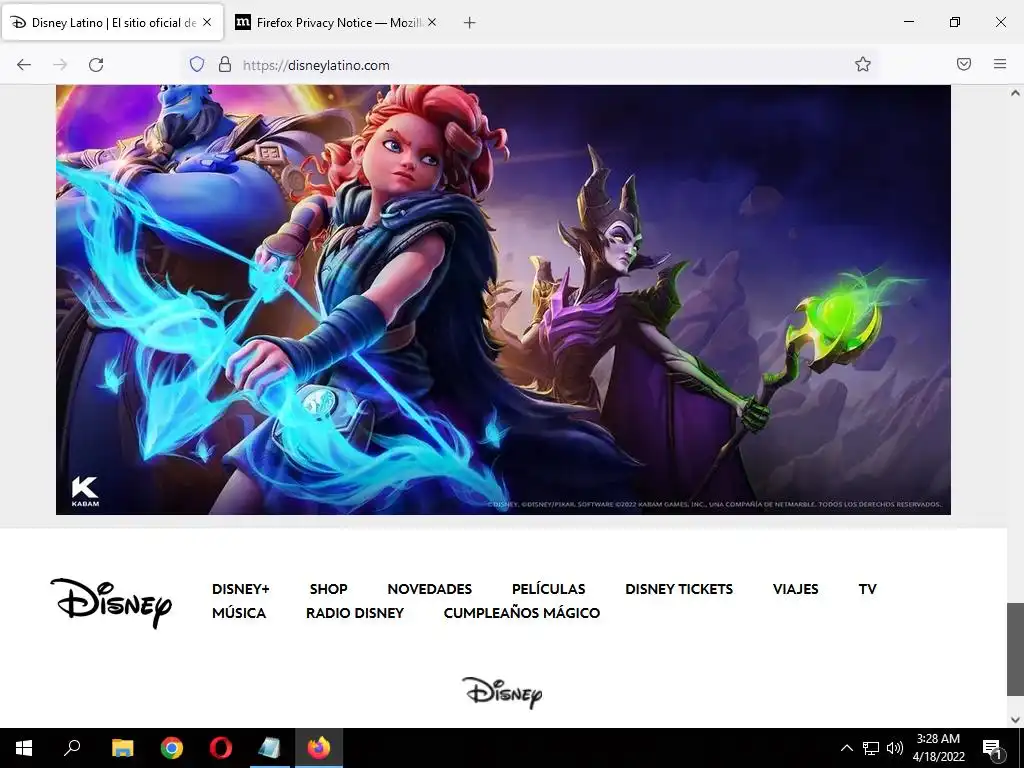The height and width of the screenshot is (768, 1024).
Task: Open the tracking protection shield
Action: click(x=197, y=64)
